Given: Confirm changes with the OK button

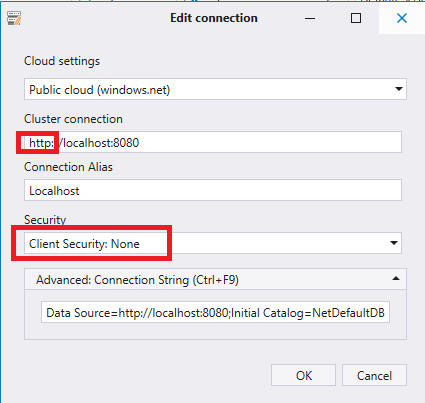Looking at the screenshot, I should pos(303,375).
